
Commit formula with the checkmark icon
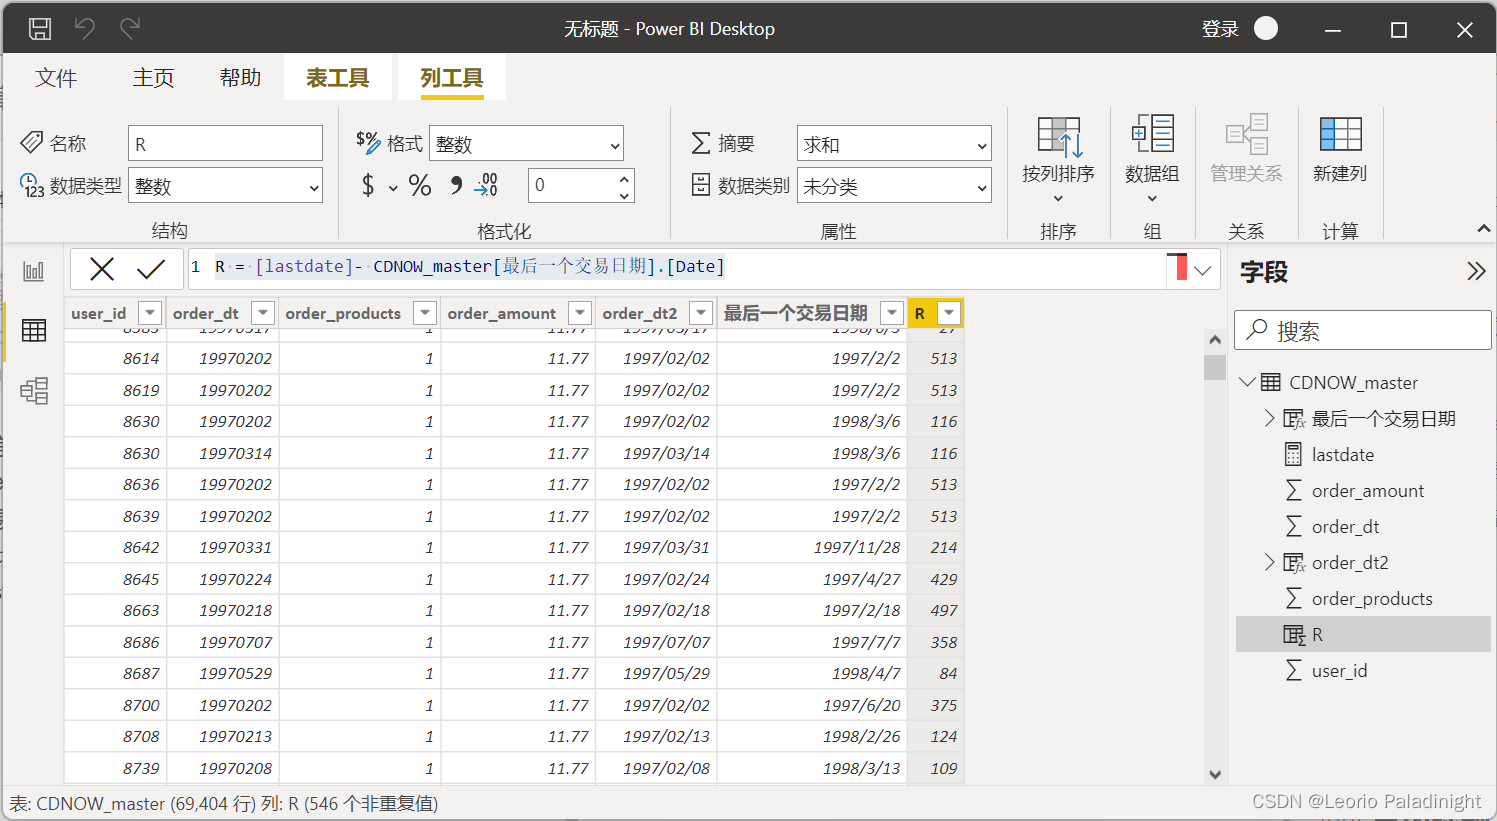151,268
